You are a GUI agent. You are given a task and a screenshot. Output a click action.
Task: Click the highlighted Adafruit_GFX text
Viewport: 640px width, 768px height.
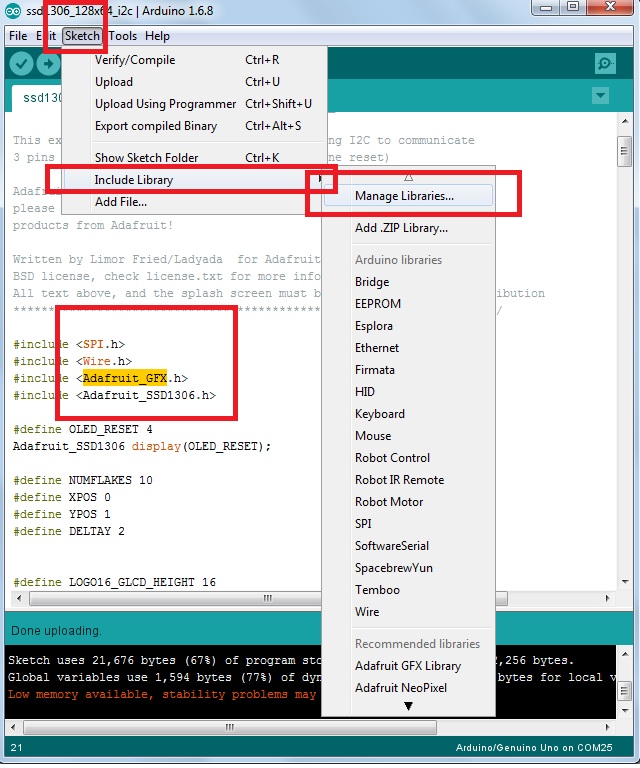coord(125,378)
